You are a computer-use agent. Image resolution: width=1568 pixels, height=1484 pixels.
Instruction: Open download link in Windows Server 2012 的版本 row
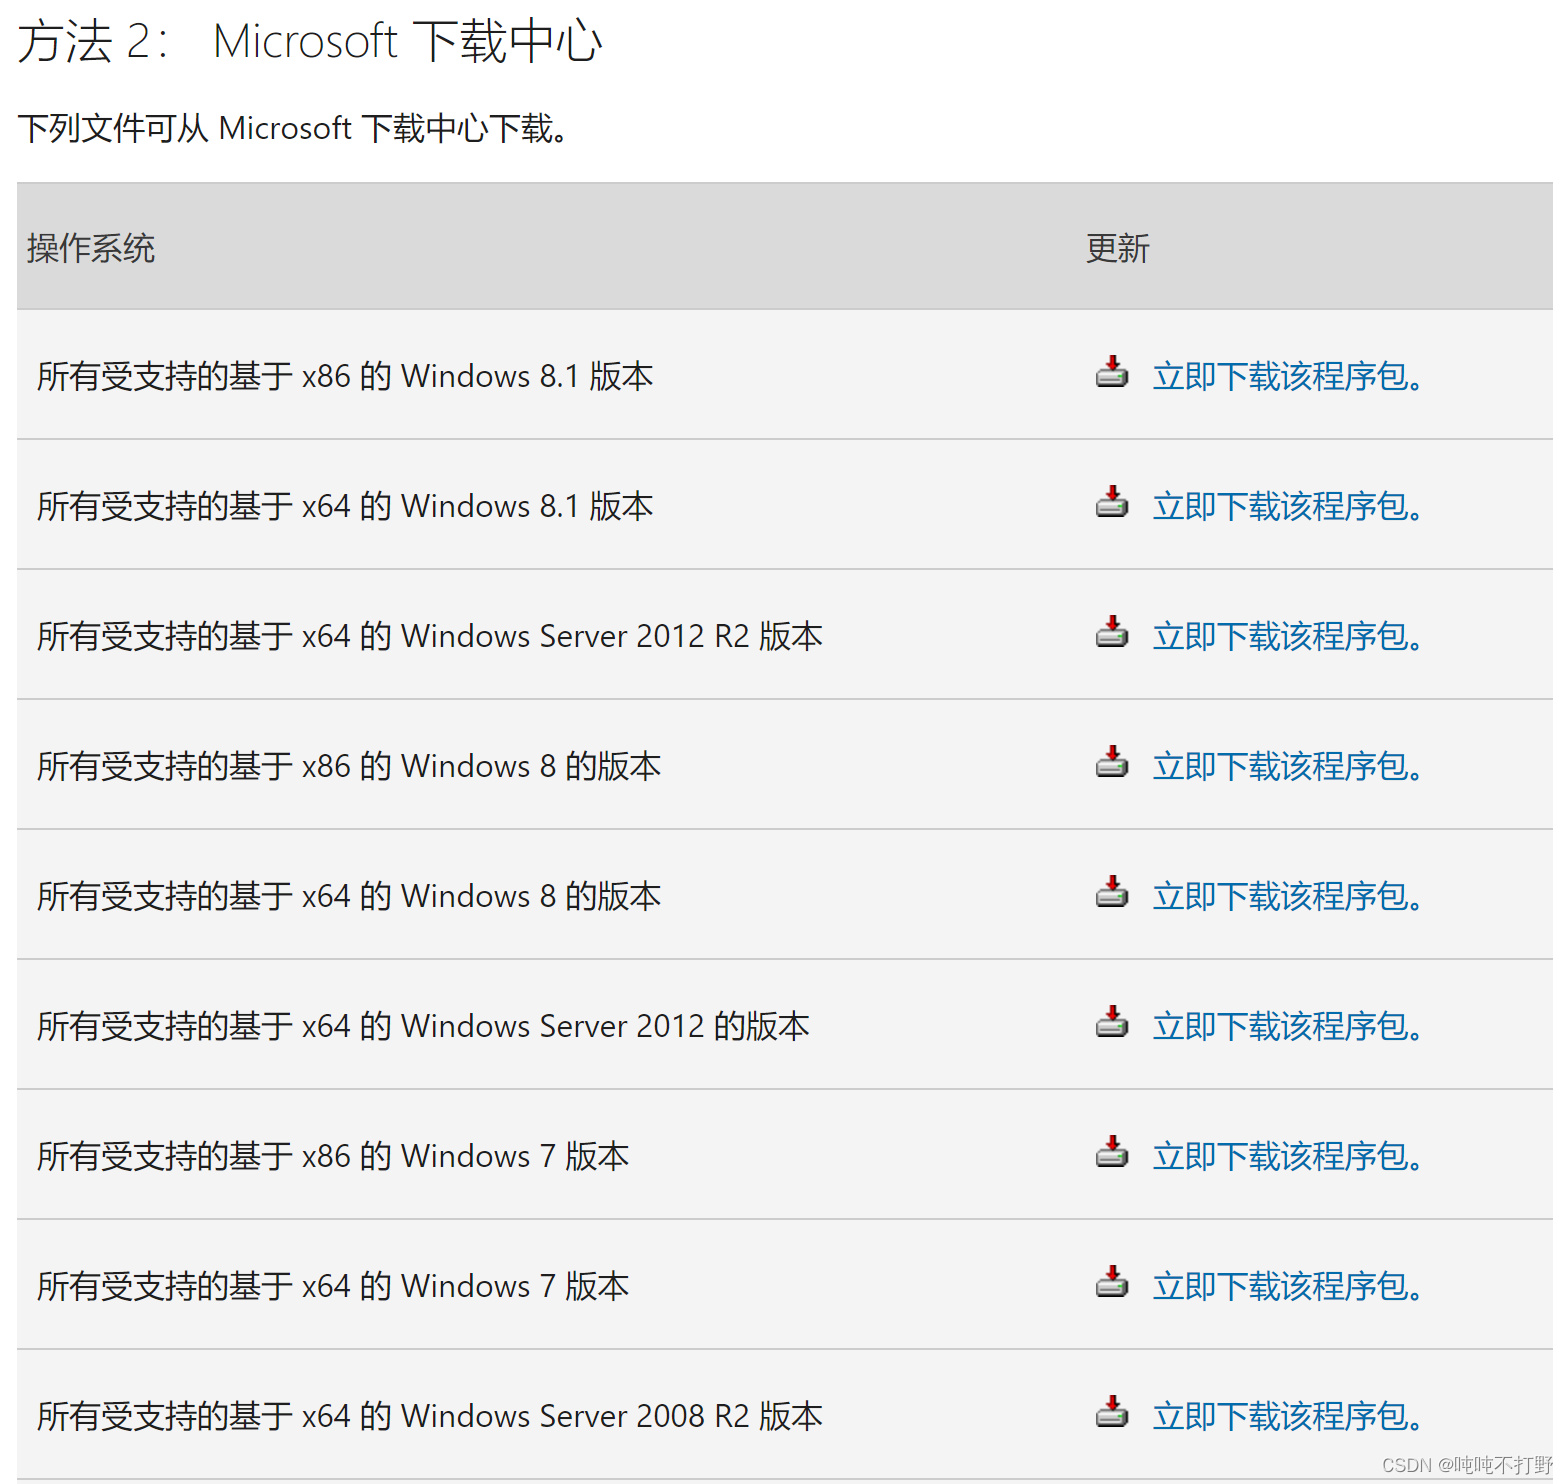(1287, 1026)
